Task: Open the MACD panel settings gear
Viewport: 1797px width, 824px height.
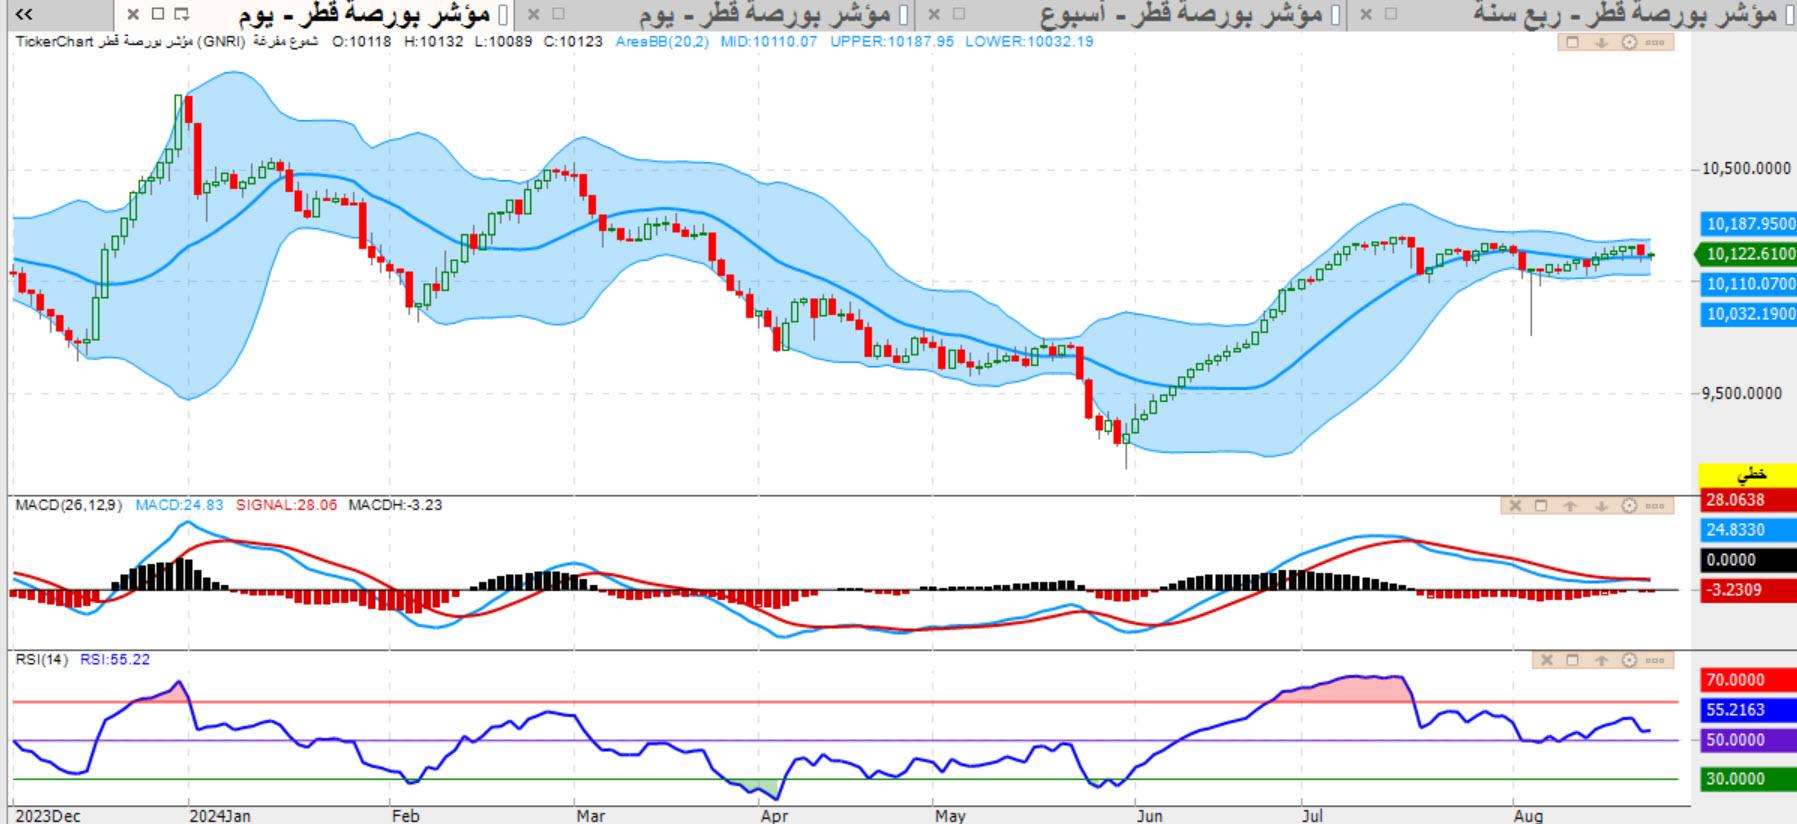Action: coord(1628,505)
